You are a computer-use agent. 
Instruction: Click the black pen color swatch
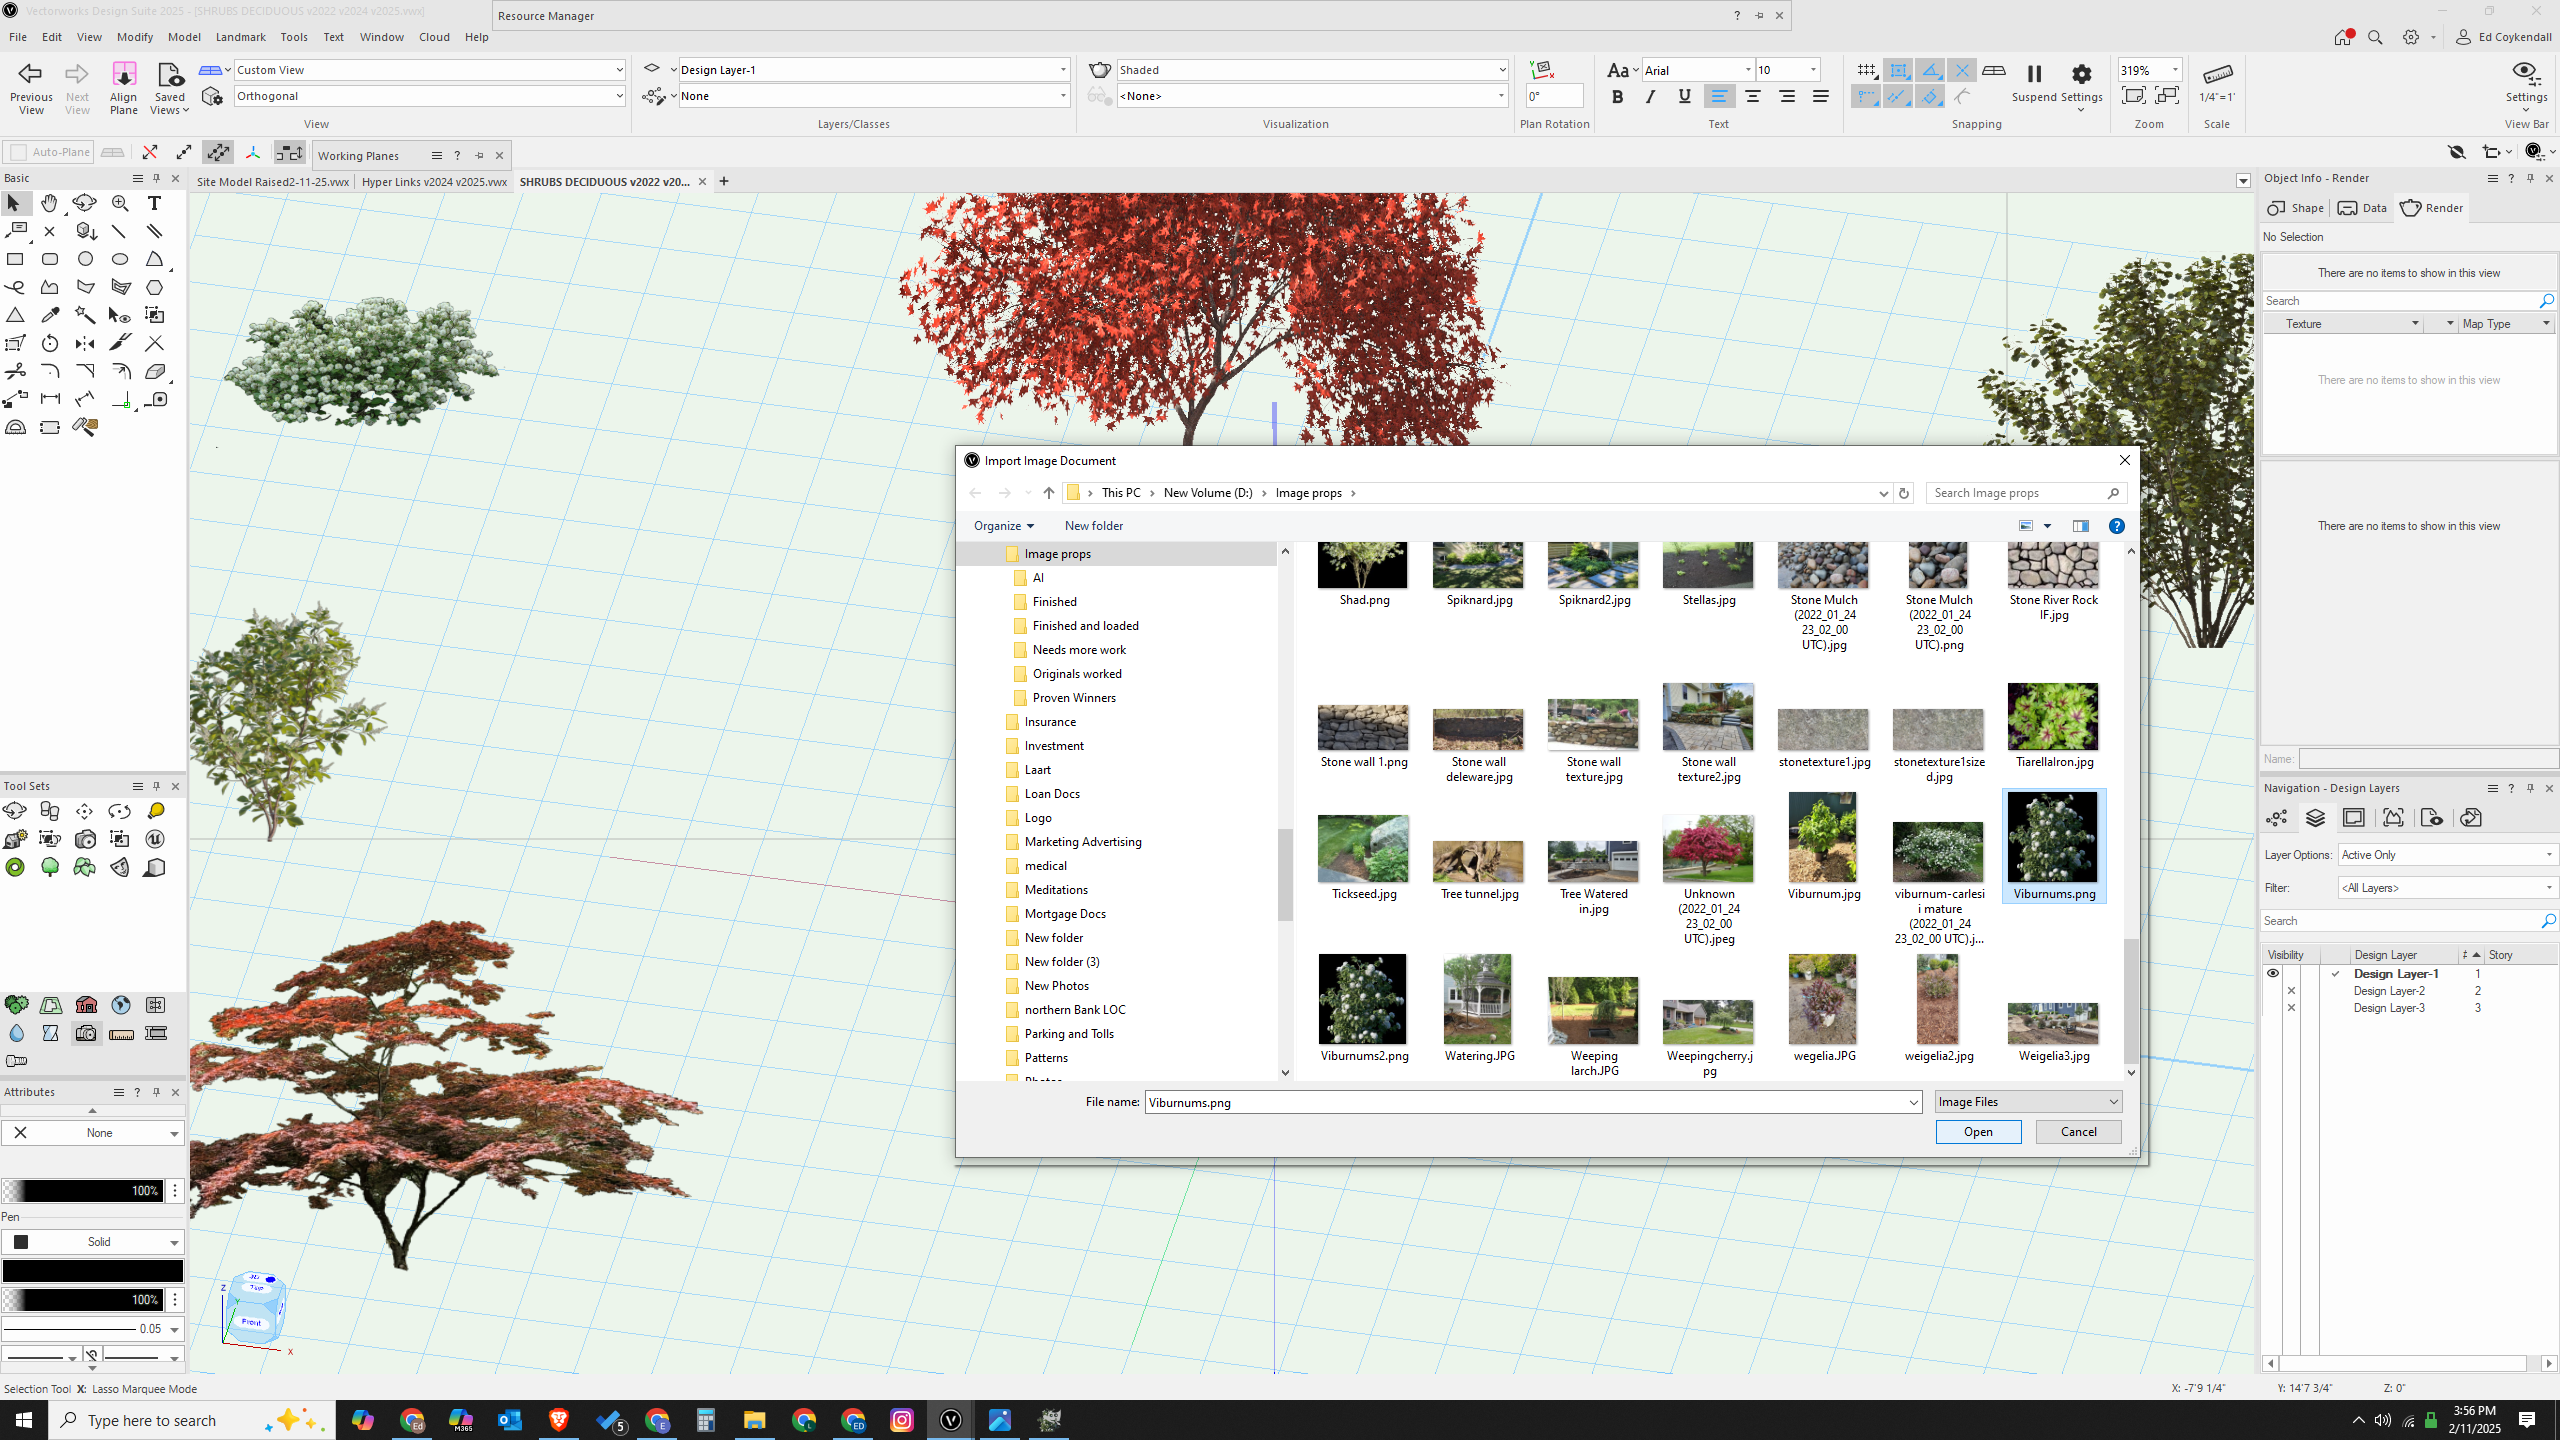[x=92, y=1271]
